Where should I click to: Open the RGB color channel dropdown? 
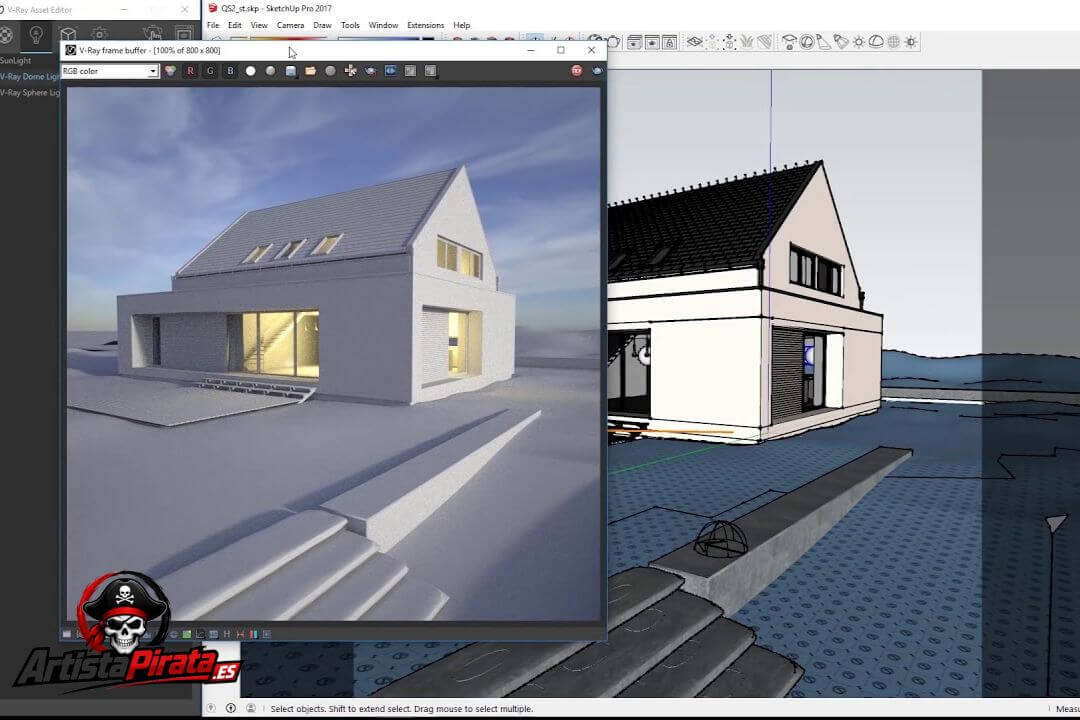pos(110,71)
